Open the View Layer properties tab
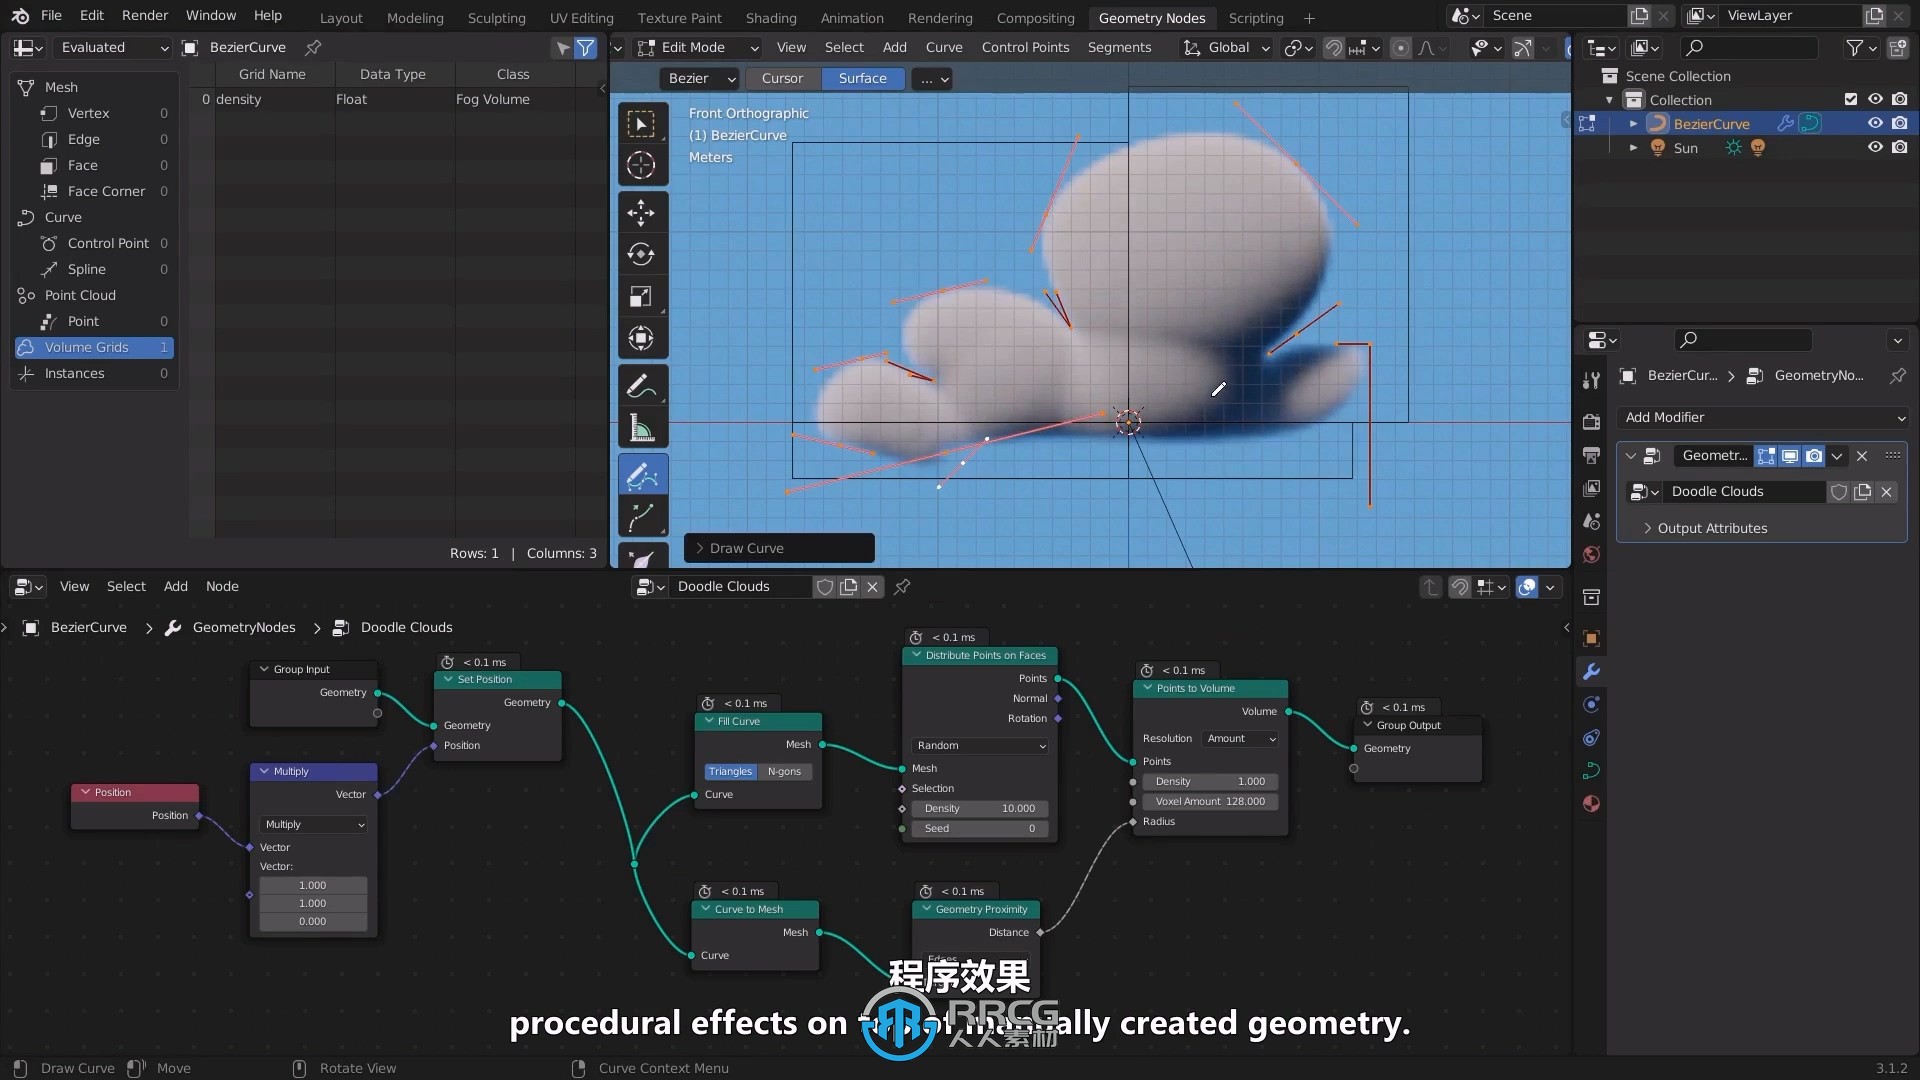Viewport: 1920px width, 1080px height. pyautogui.click(x=1591, y=488)
